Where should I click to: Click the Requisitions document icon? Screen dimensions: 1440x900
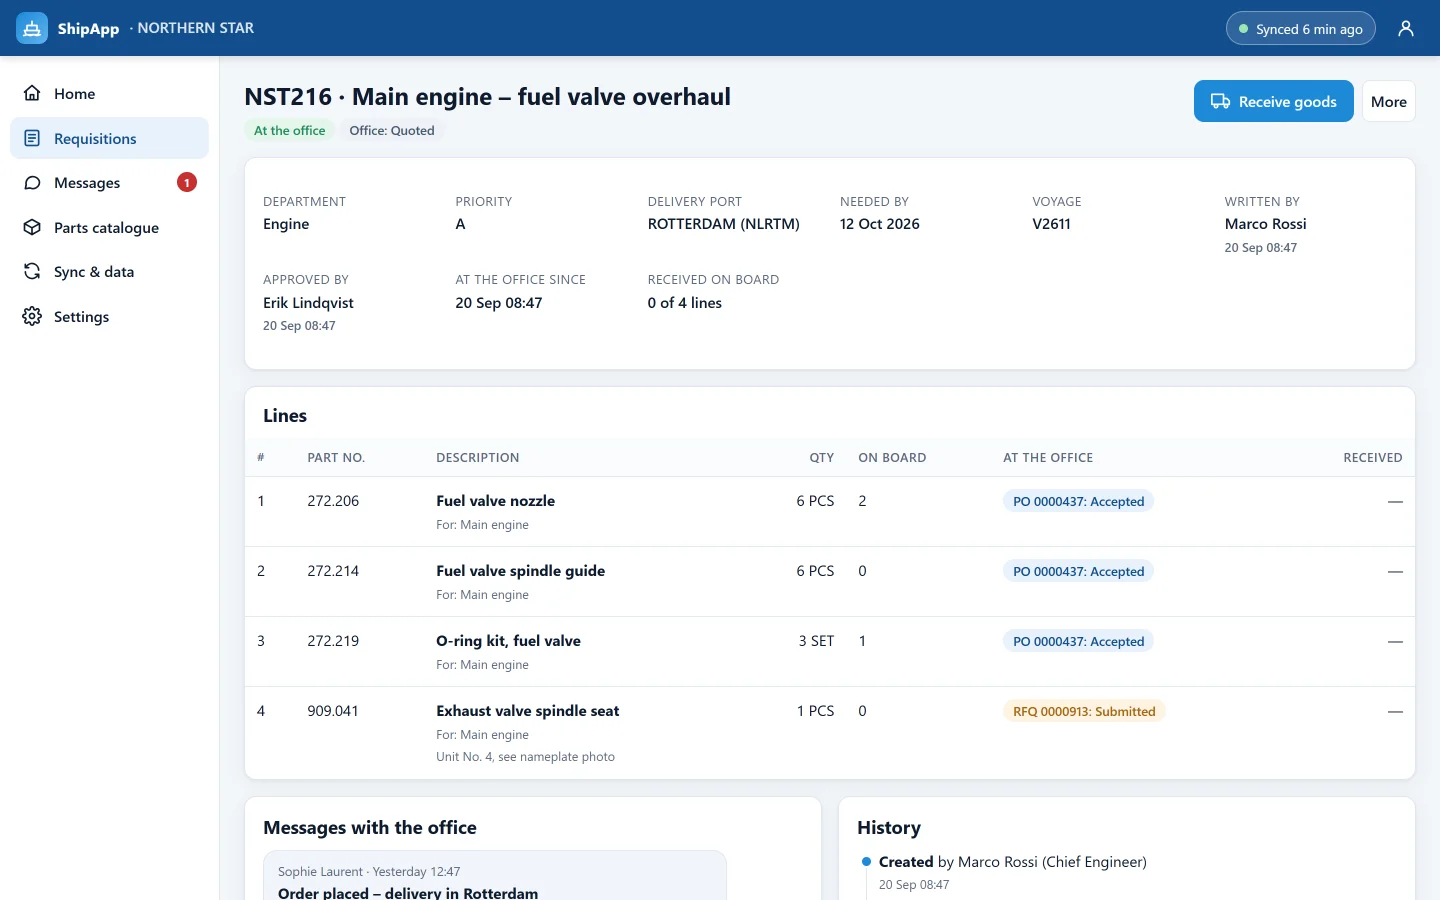pyautogui.click(x=32, y=138)
